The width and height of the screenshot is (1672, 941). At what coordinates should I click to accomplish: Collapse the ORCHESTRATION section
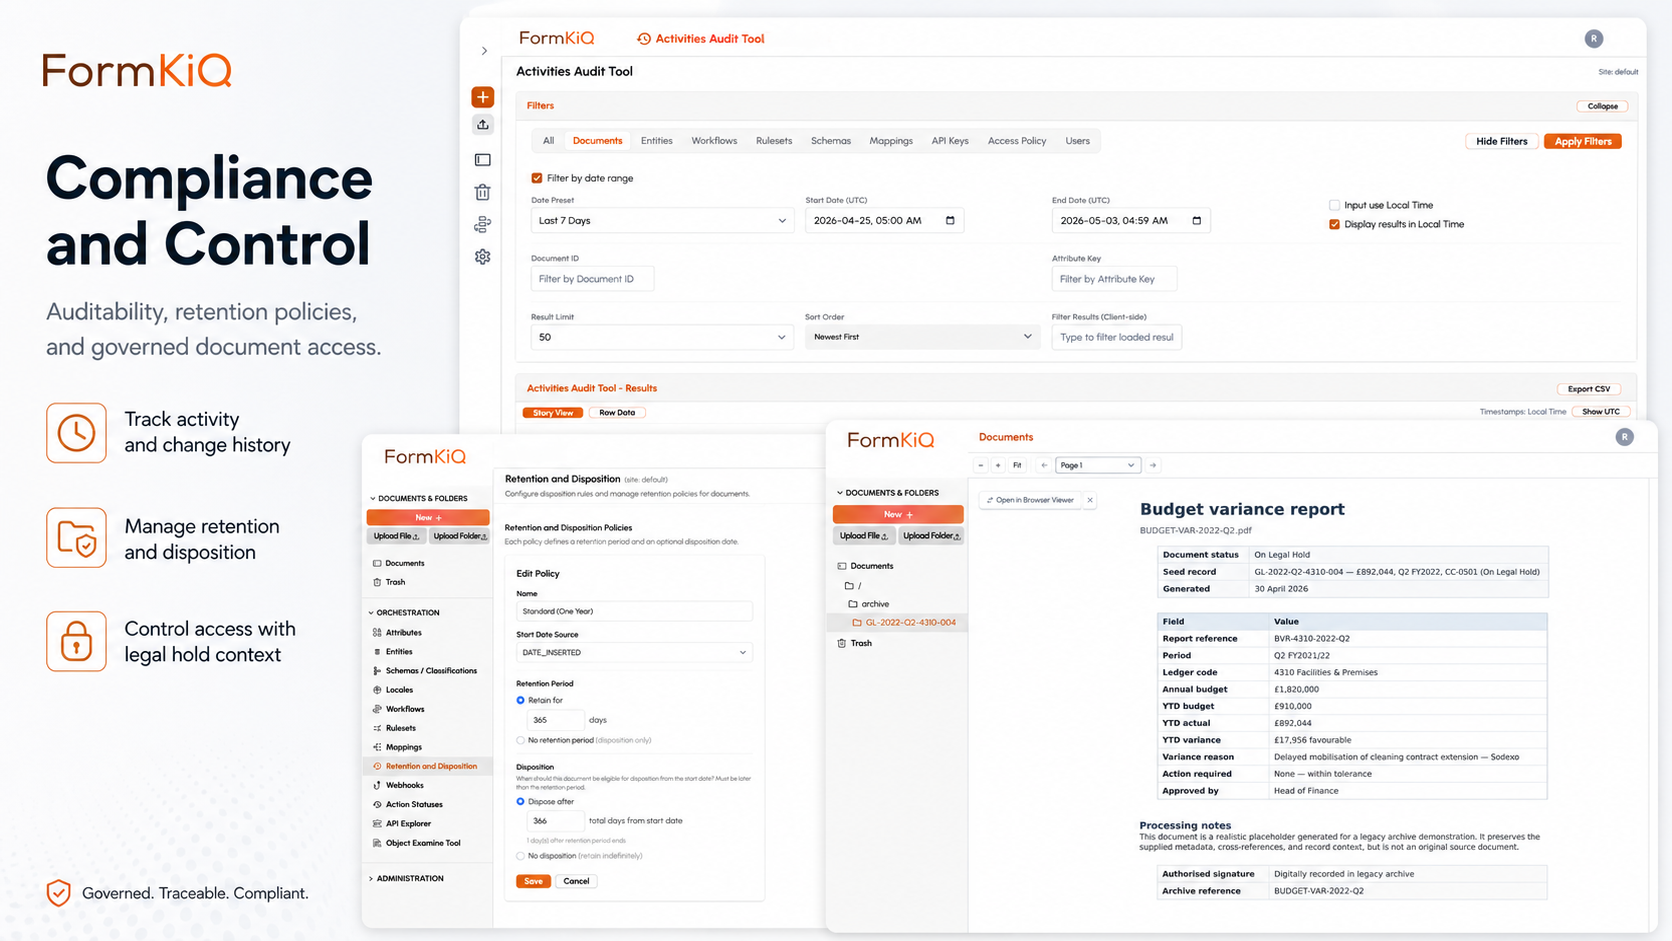(405, 613)
